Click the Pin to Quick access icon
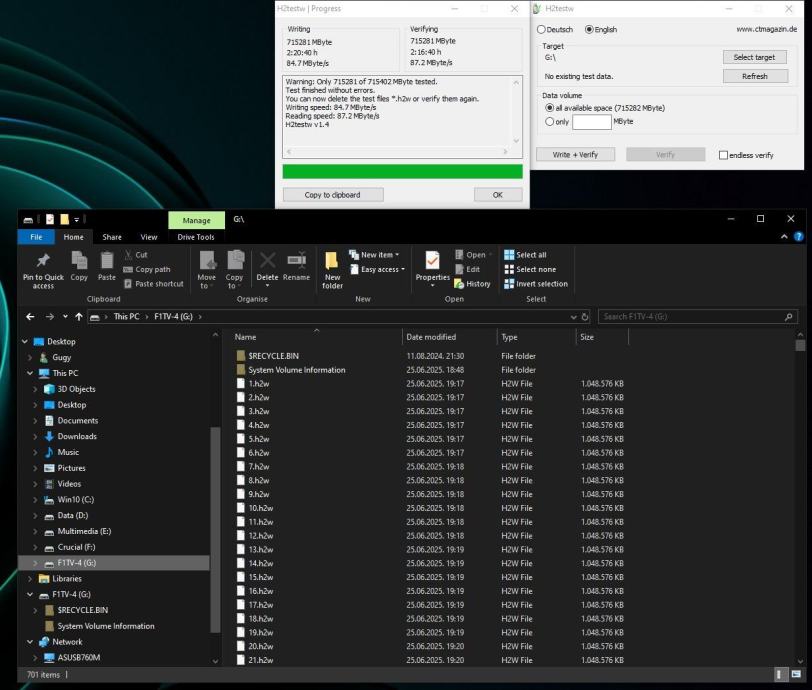Image resolution: width=812 pixels, height=690 pixels. pyautogui.click(x=43, y=262)
